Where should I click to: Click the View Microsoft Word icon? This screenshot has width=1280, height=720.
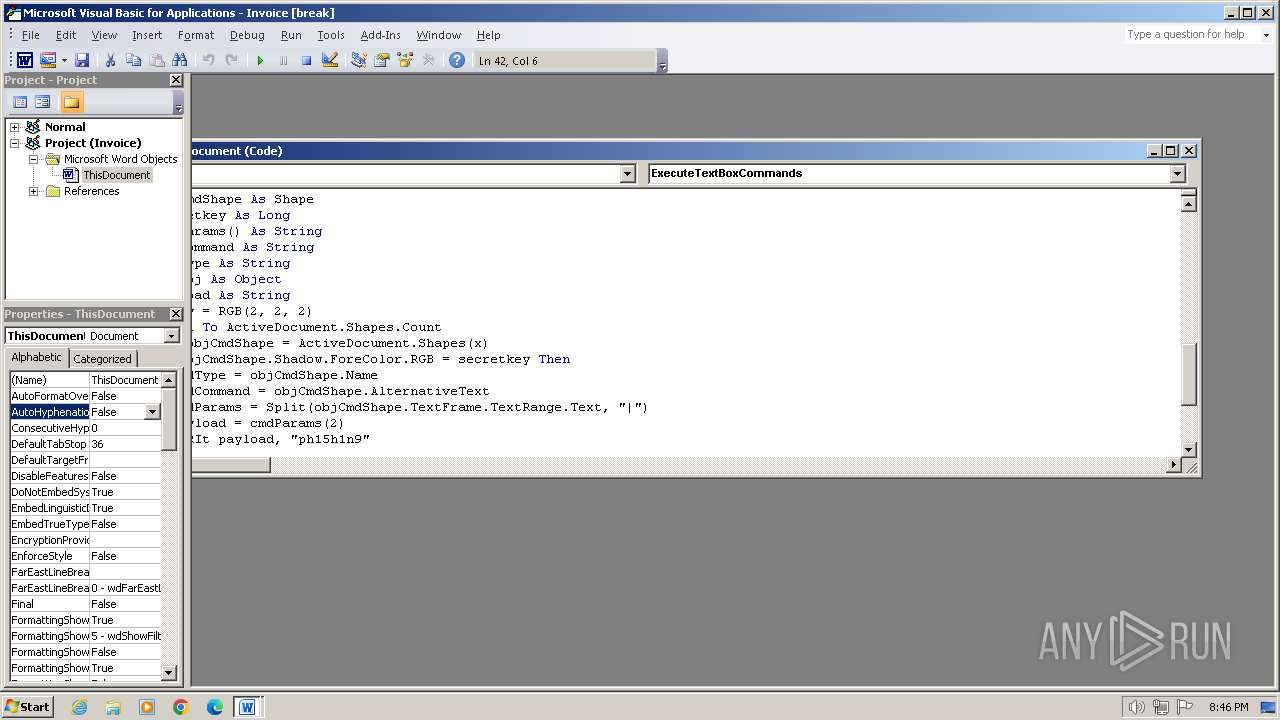(x=25, y=60)
